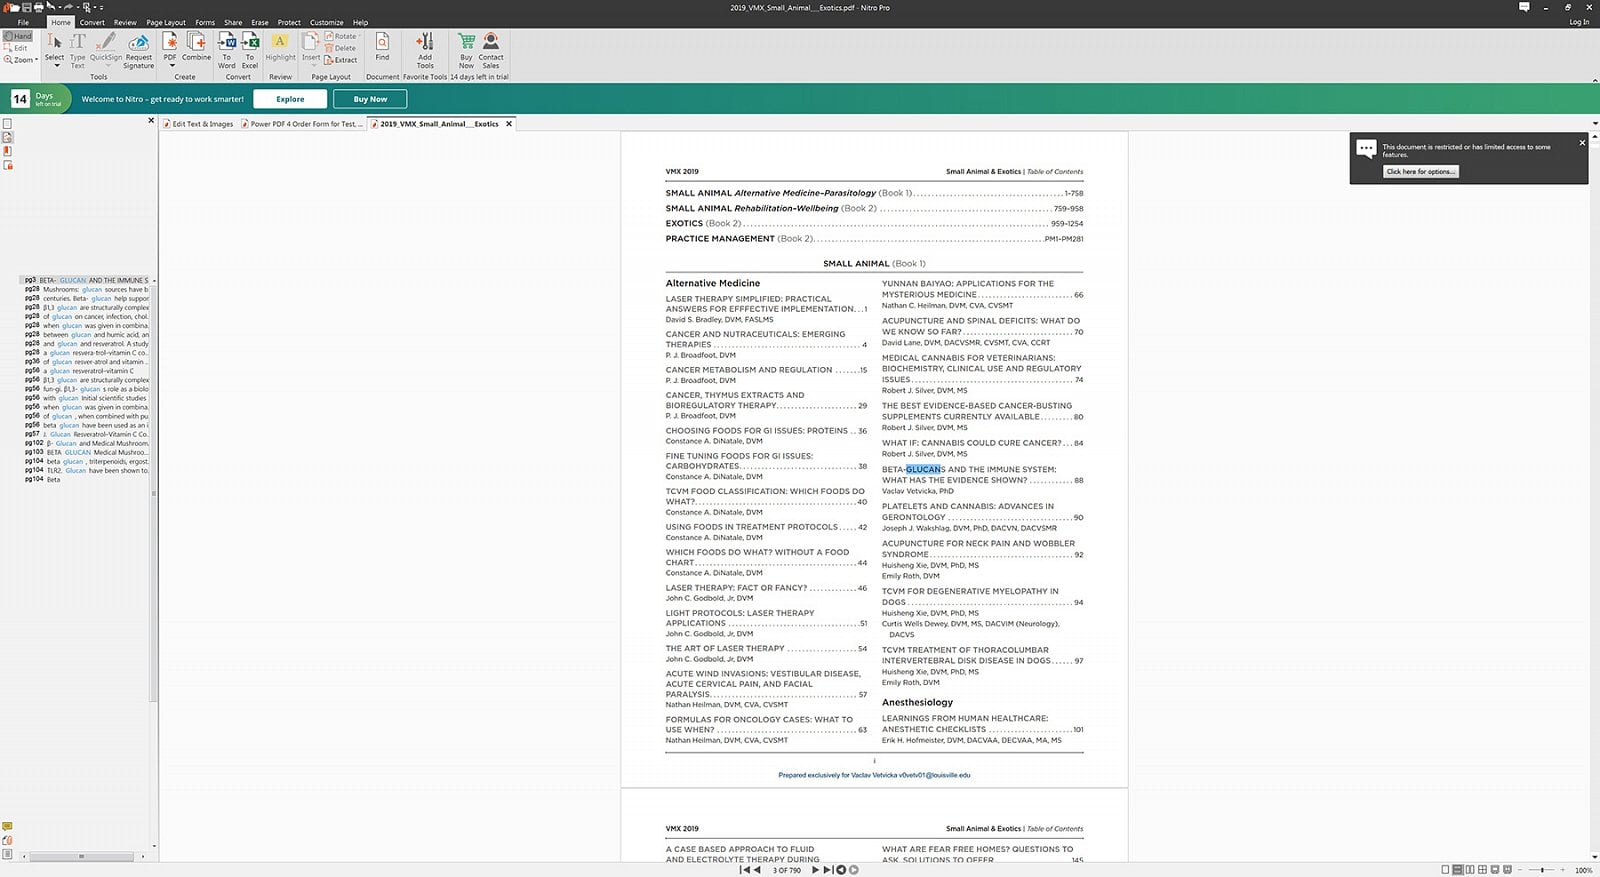The width and height of the screenshot is (1600, 877).
Task: Open the Pages panel in sidebar
Action: pyautogui.click(x=7, y=124)
